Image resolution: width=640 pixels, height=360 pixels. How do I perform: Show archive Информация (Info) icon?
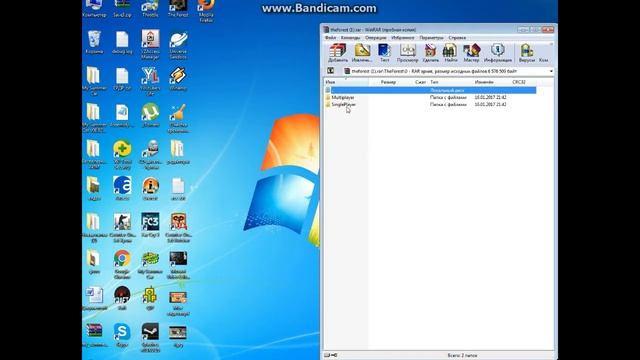[x=498, y=53]
